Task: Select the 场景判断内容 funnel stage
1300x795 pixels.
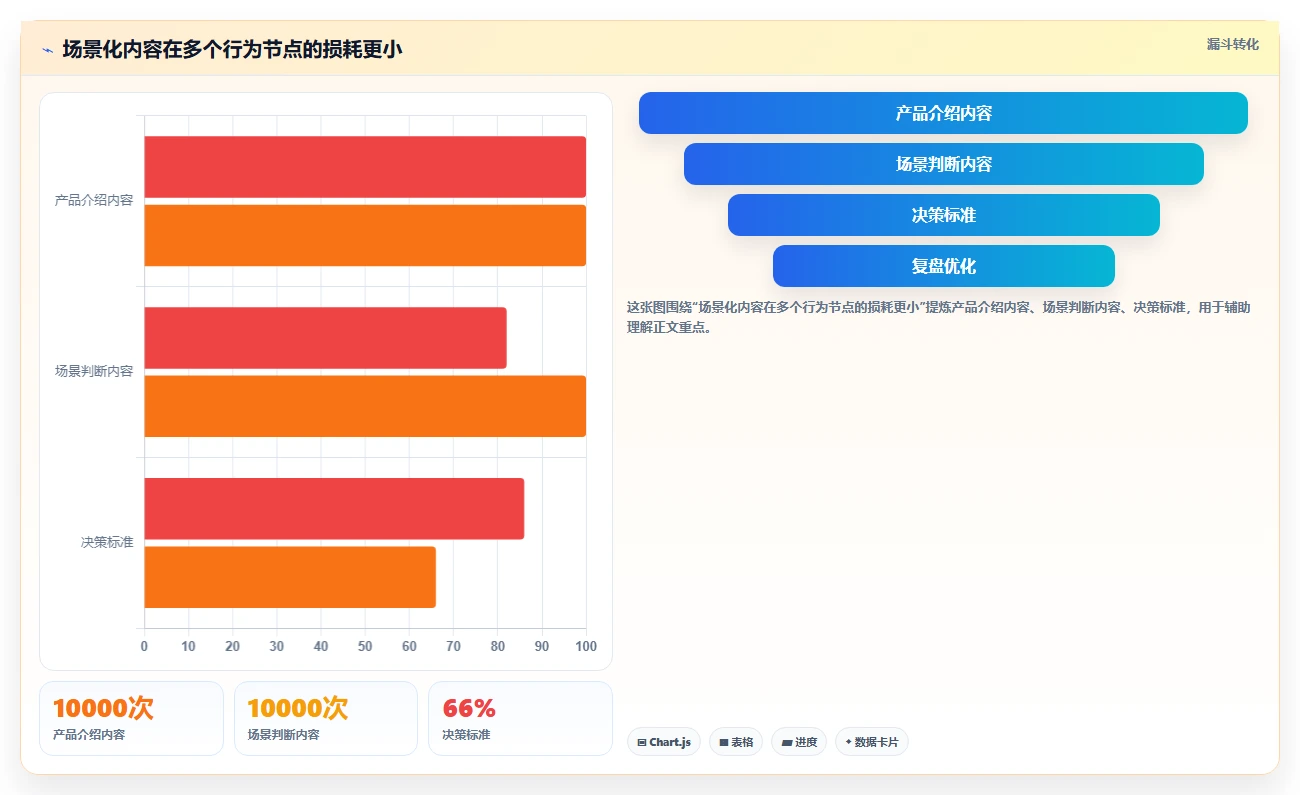Action: click(x=943, y=164)
